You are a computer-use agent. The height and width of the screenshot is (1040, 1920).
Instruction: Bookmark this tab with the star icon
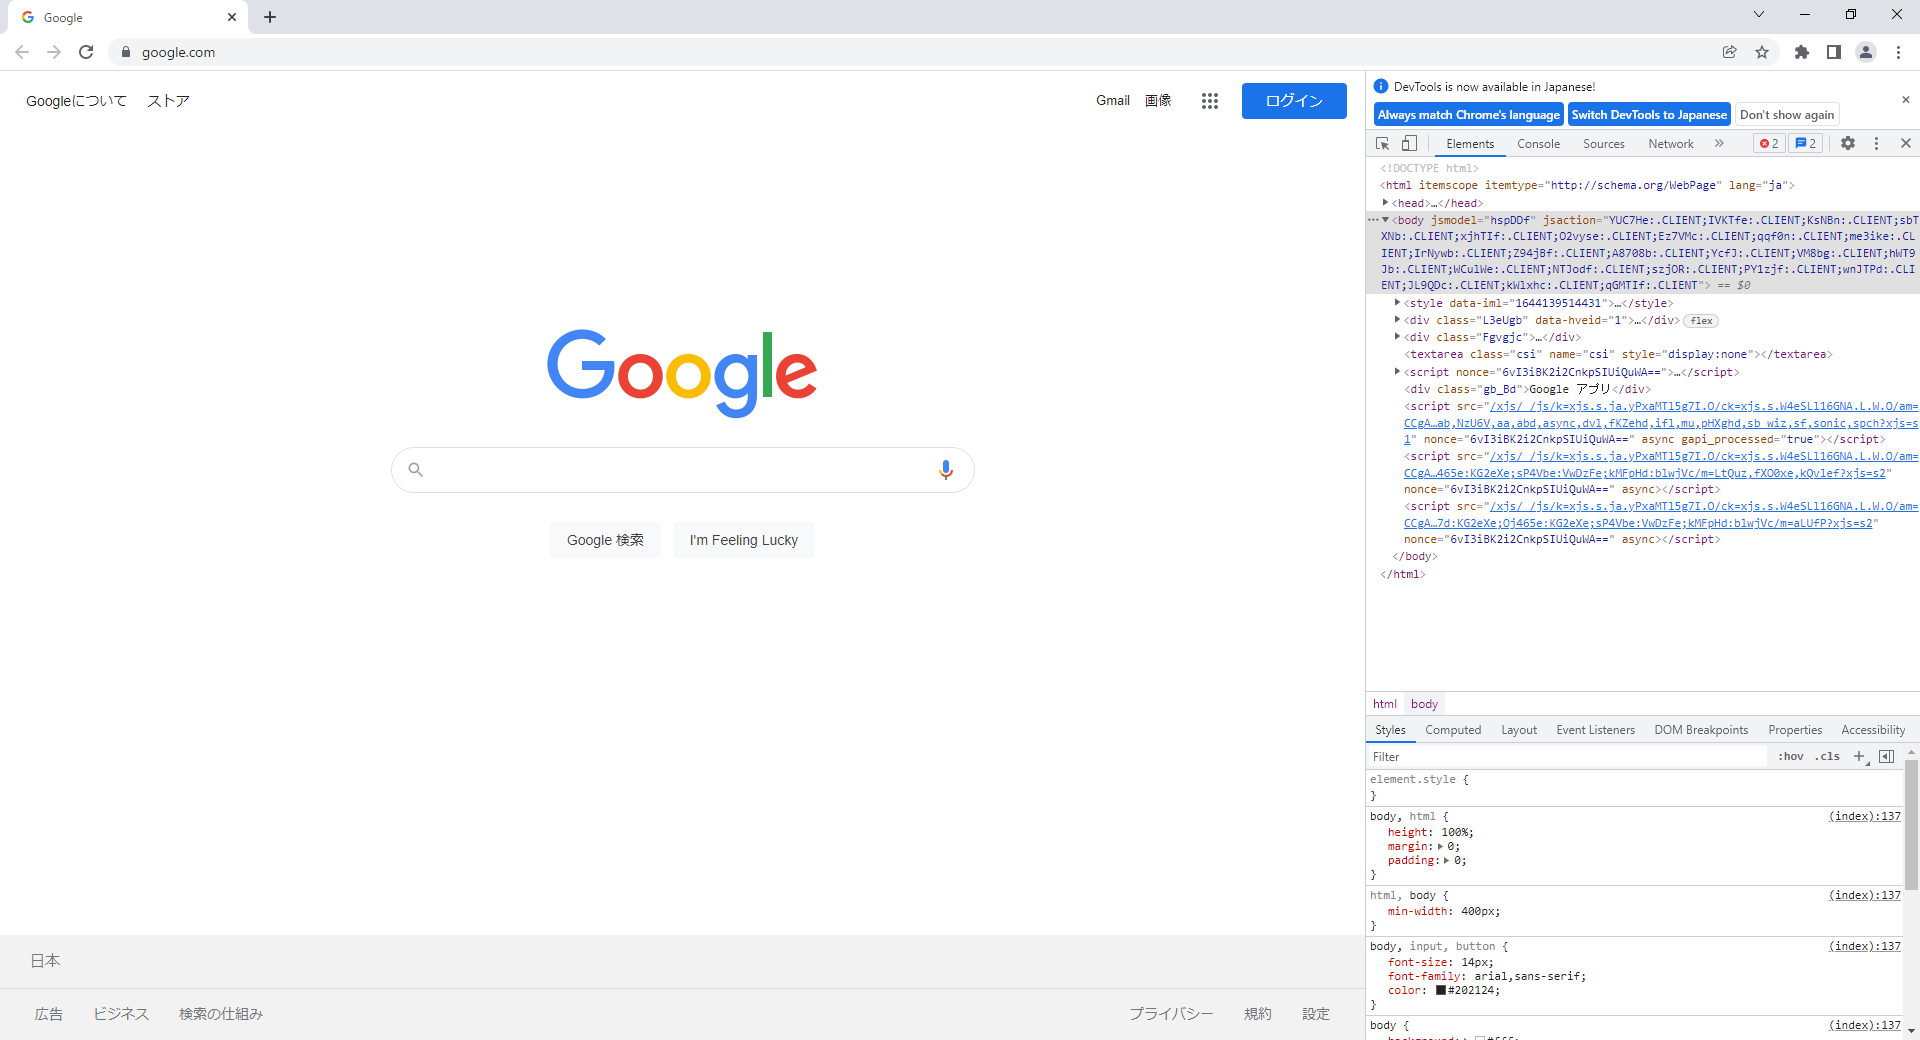1762,52
